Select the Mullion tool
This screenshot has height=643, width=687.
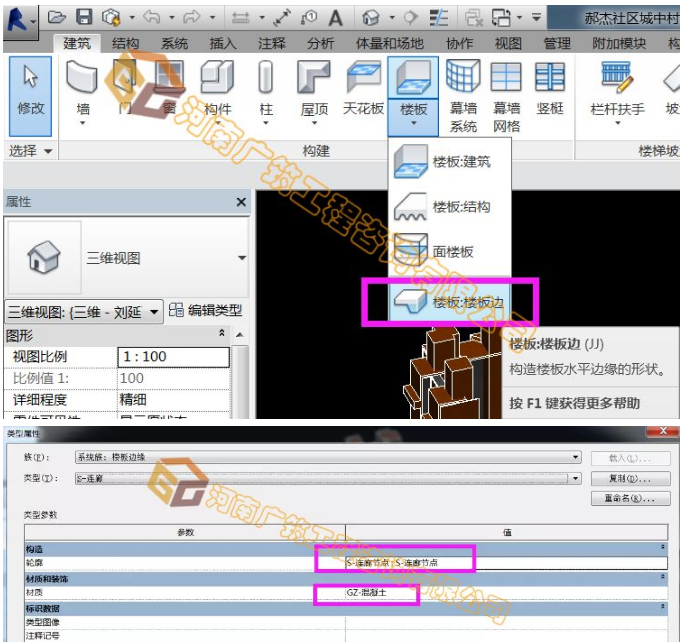tap(550, 90)
